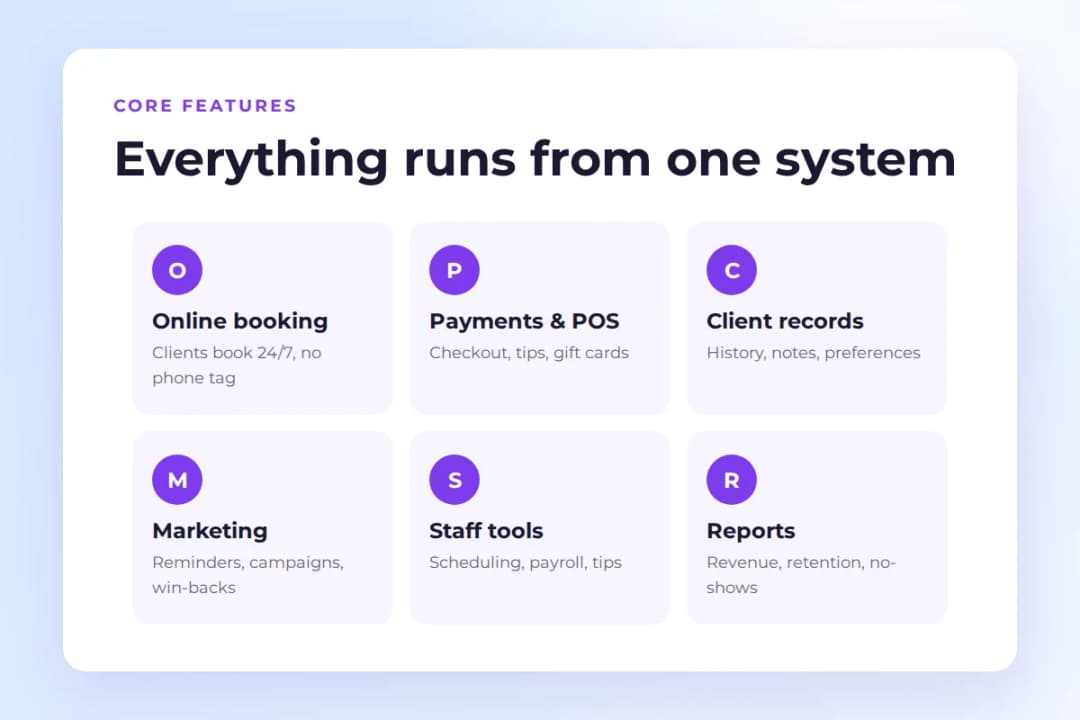Click the purple S icon for Staff tools
This screenshot has height=720, width=1080.
(454, 480)
